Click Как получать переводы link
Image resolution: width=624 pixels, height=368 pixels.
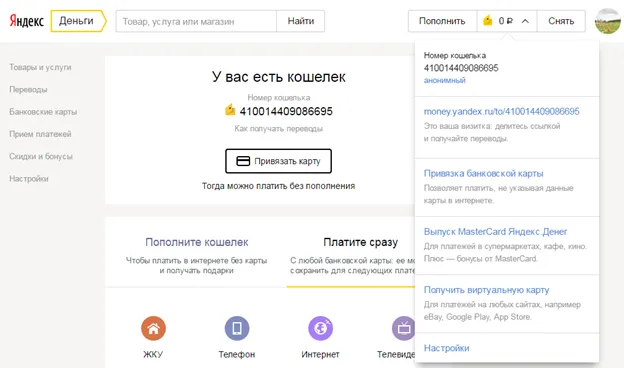pos(279,129)
